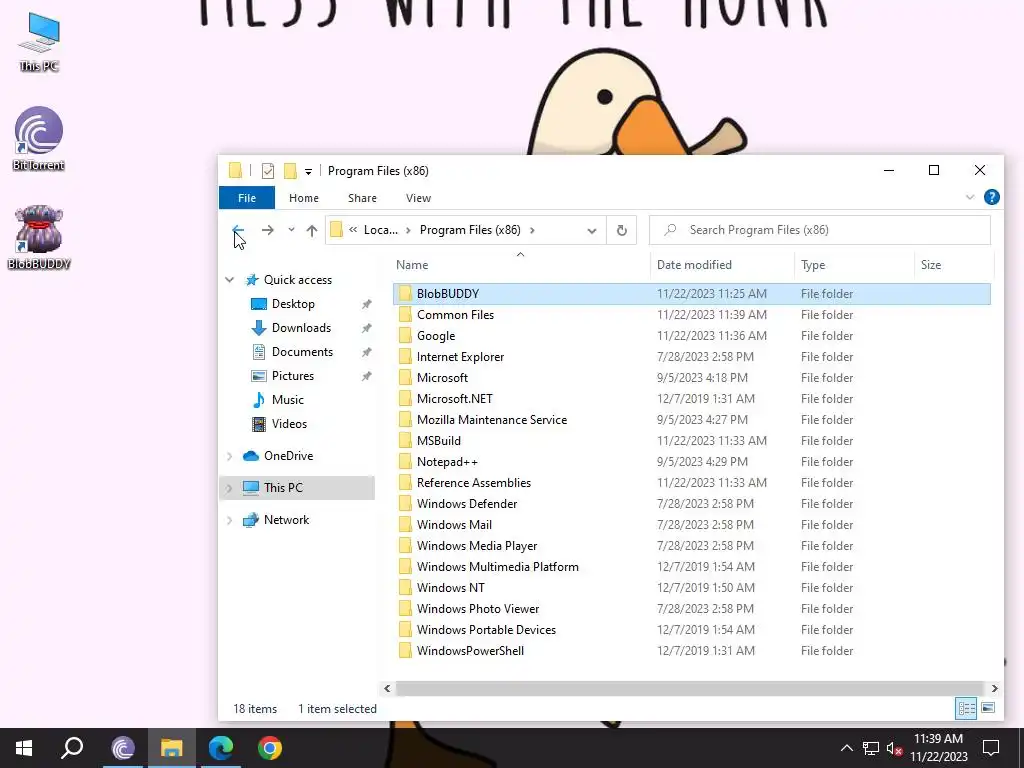Click the Help question mark icon

991,197
